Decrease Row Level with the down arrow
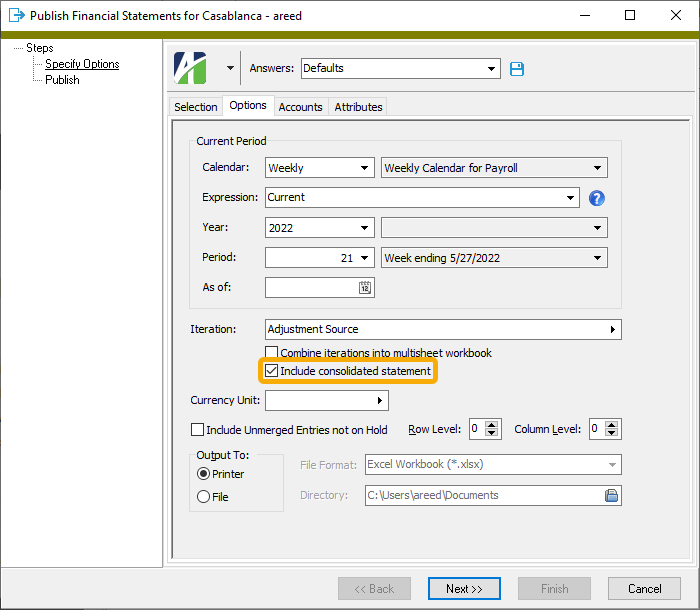Image resolution: width=700 pixels, height=610 pixels. pyautogui.click(x=492, y=433)
